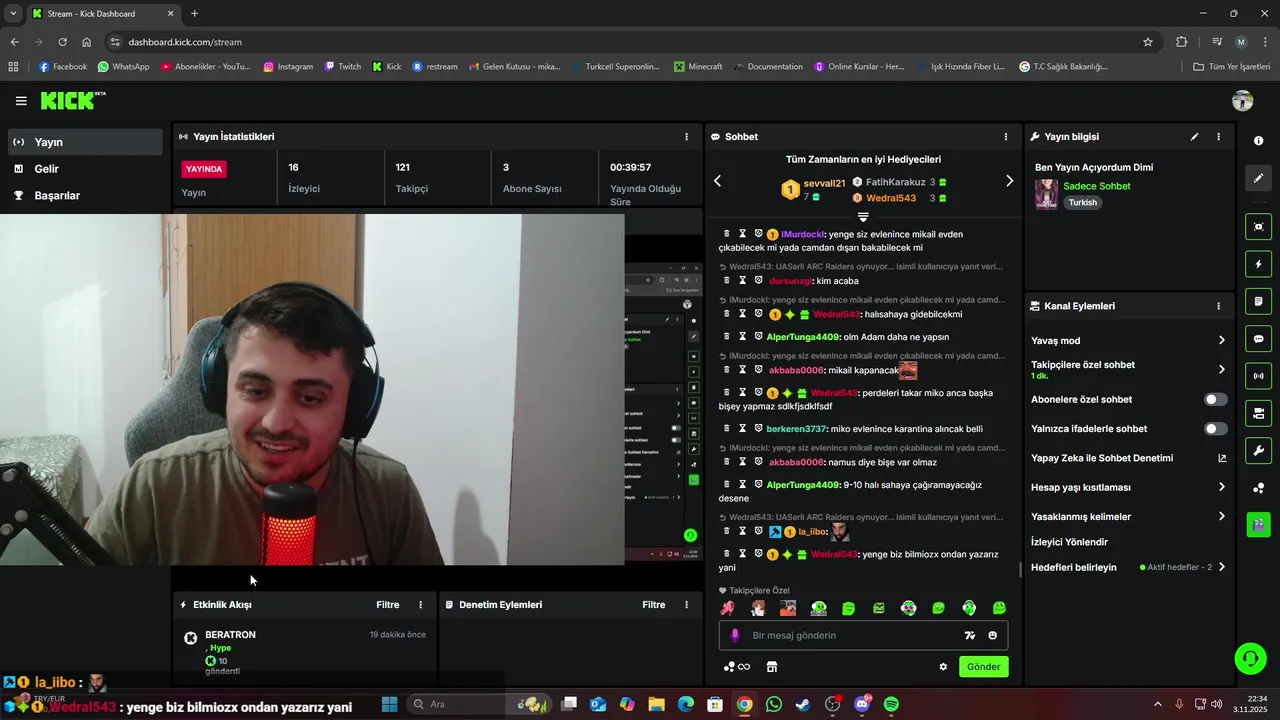Expand Yavaş mod settings
The height and width of the screenshot is (720, 1280).
[x=1128, y=340]
